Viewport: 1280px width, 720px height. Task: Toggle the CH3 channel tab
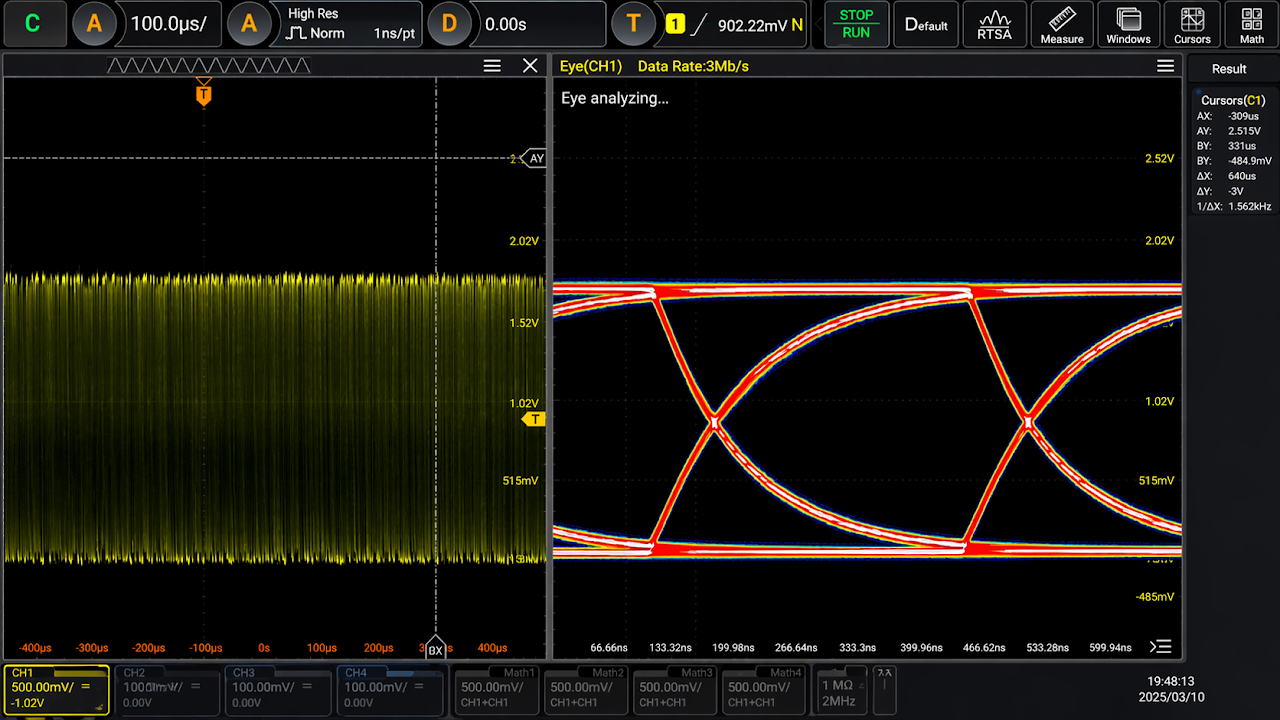pos(277,690)
